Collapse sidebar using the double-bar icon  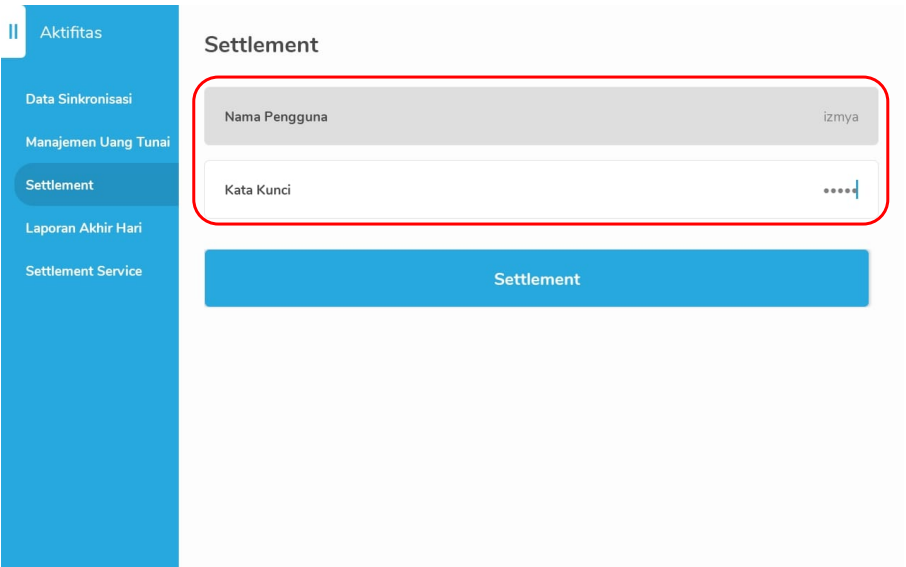pos(13,32)
